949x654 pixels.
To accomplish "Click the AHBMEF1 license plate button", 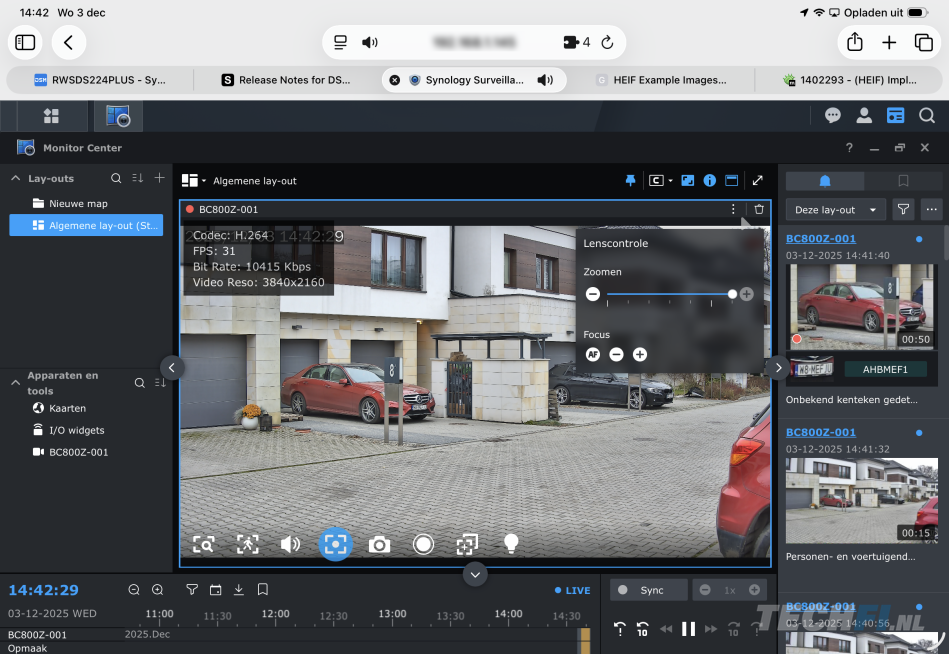I will (x=886, y=368).
